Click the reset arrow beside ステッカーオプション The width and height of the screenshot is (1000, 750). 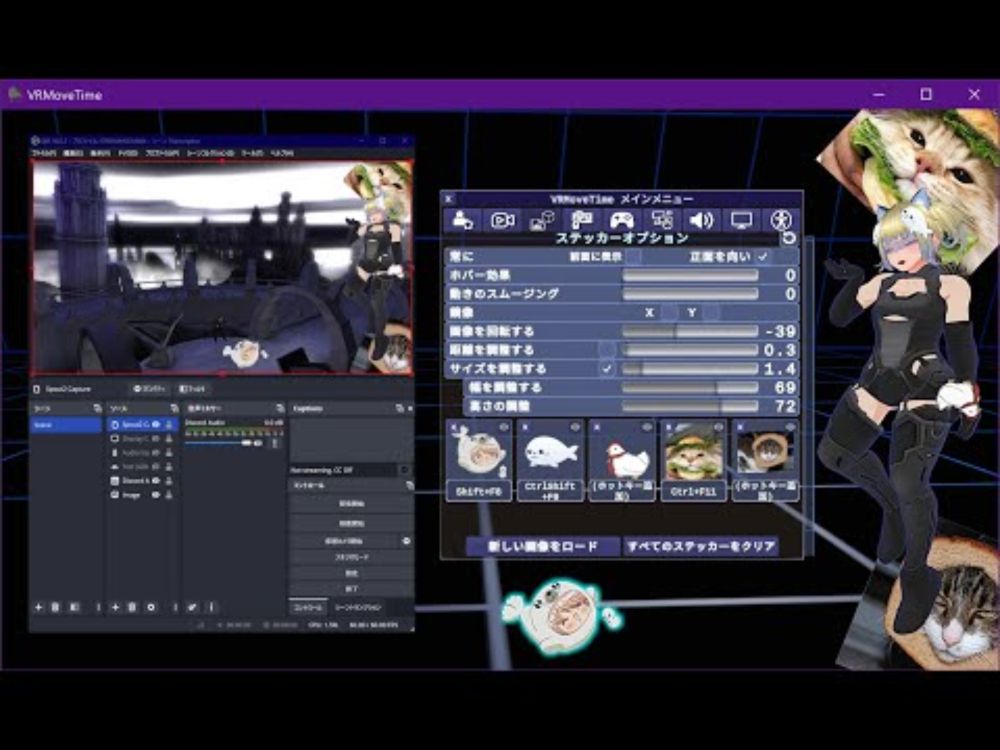click(x=789, y=238)
